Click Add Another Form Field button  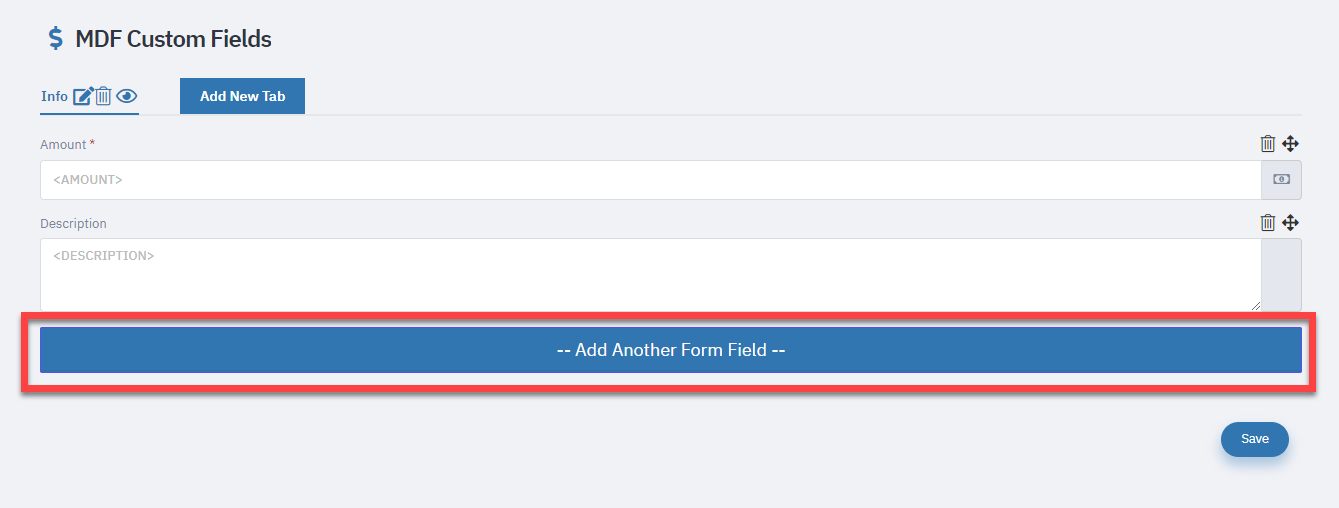(670, 350)
